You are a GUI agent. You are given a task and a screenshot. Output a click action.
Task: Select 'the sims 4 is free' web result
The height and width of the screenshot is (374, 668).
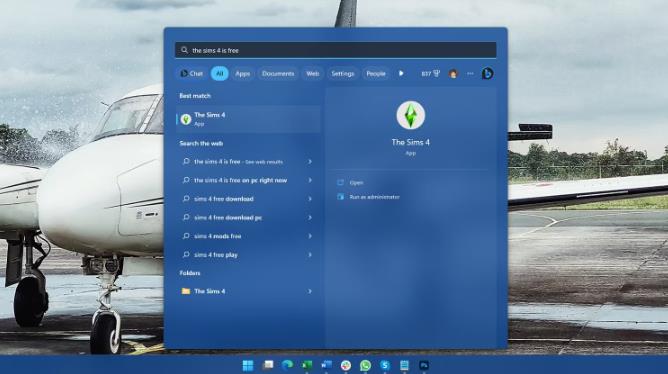pos(248,162)
